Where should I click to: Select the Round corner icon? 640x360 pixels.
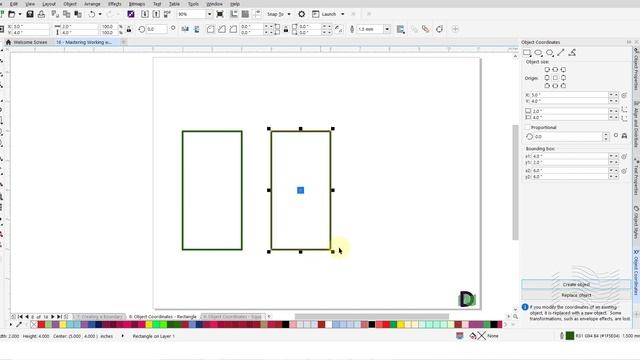211,29
